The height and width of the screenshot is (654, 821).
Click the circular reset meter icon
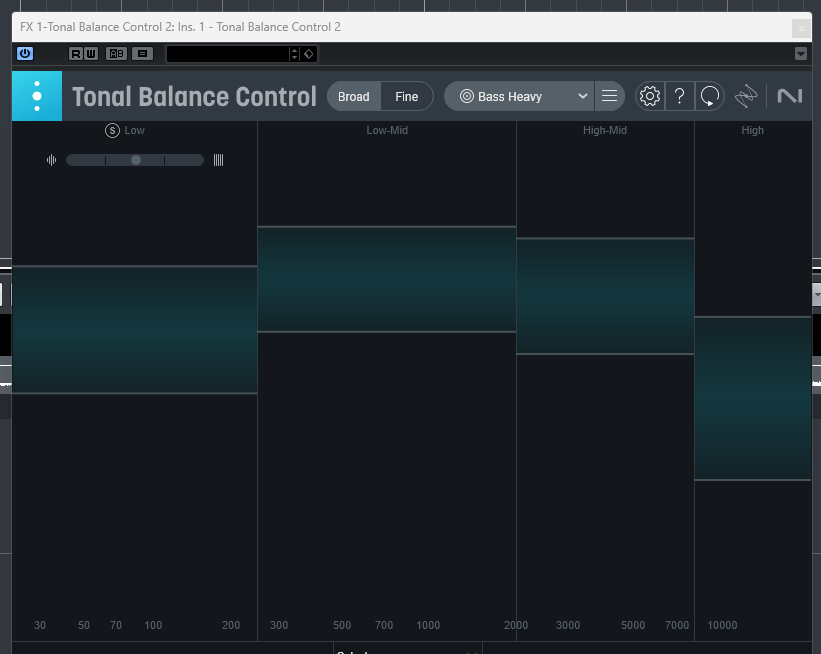point(710,96)
